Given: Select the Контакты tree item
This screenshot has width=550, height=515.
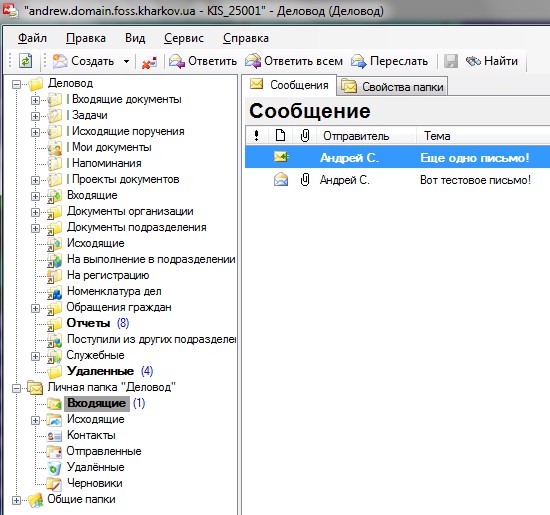Looking at the screenshot, I should pyautogui.click(x=91, y=435).
